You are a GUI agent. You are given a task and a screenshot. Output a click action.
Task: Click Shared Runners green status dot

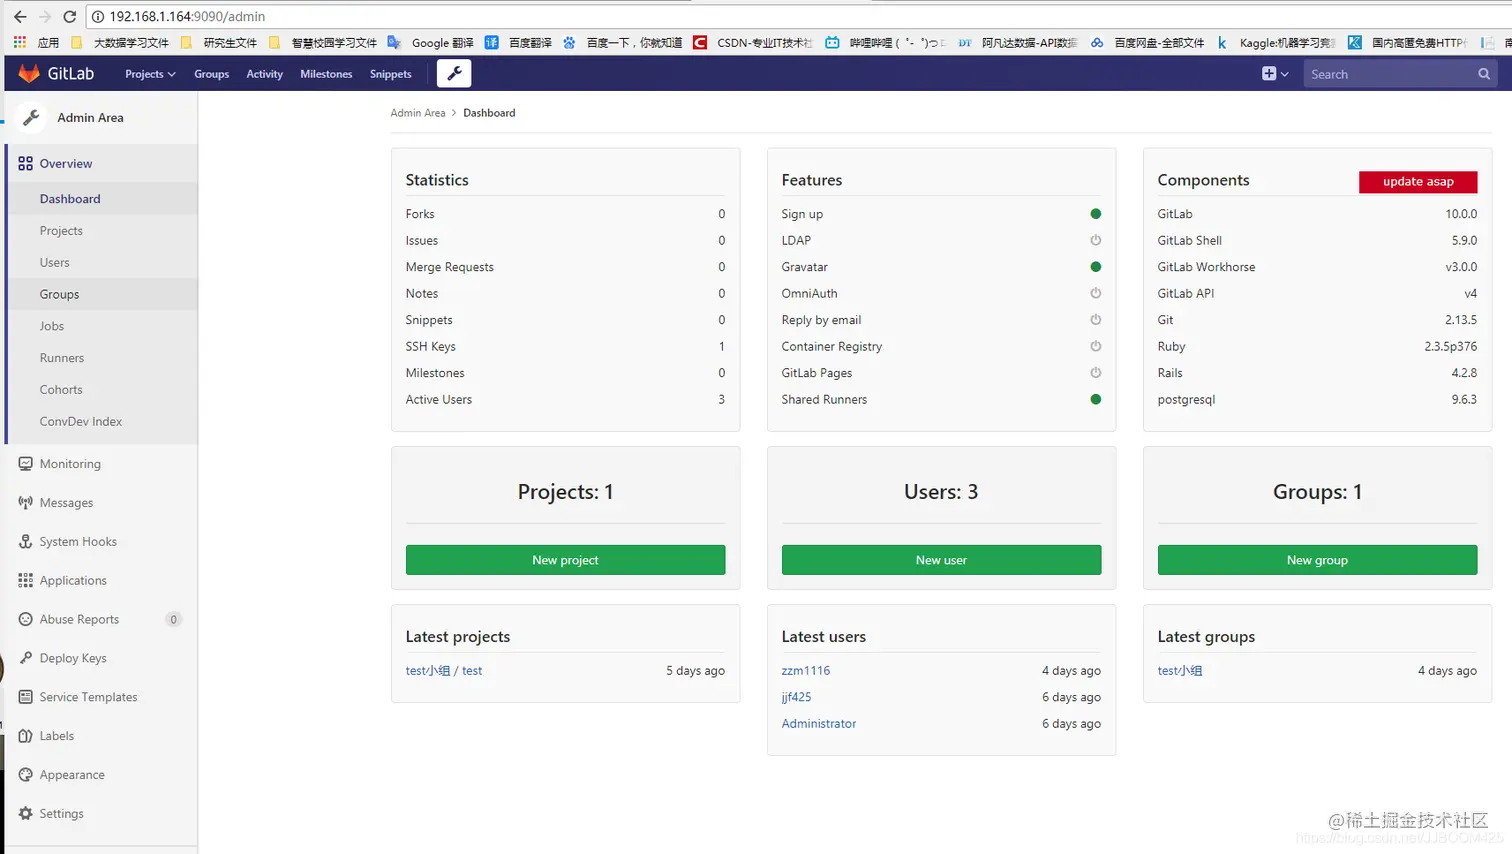point(1096,399)
